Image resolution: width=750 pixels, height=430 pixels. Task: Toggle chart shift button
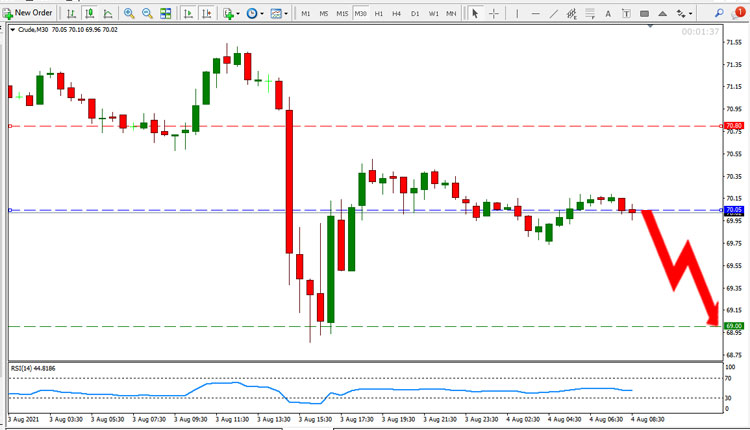click(207, 13)
